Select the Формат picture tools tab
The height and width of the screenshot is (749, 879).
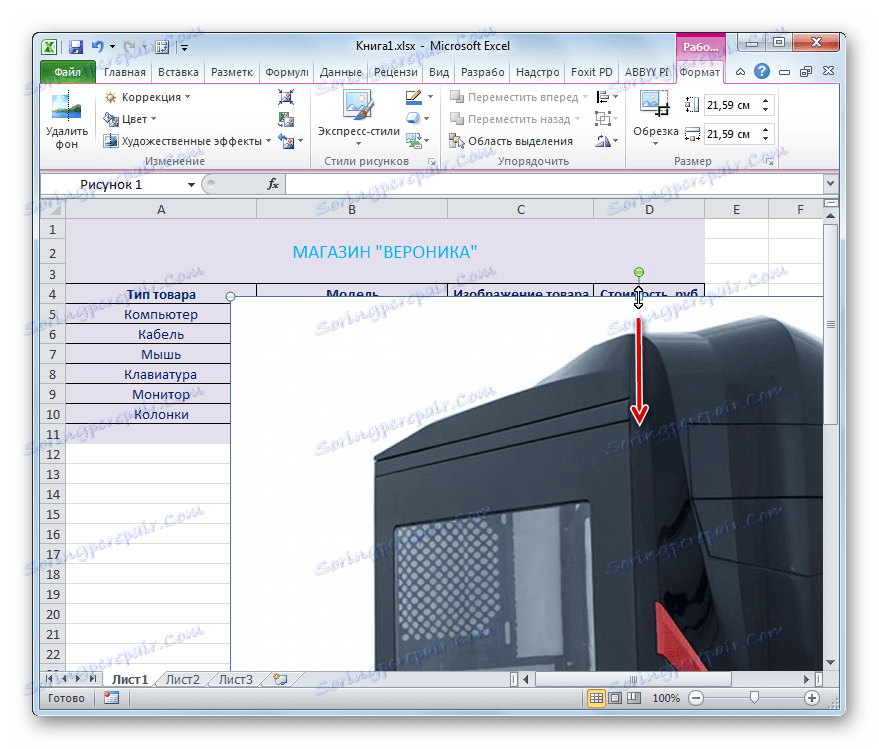coord(700,72)
